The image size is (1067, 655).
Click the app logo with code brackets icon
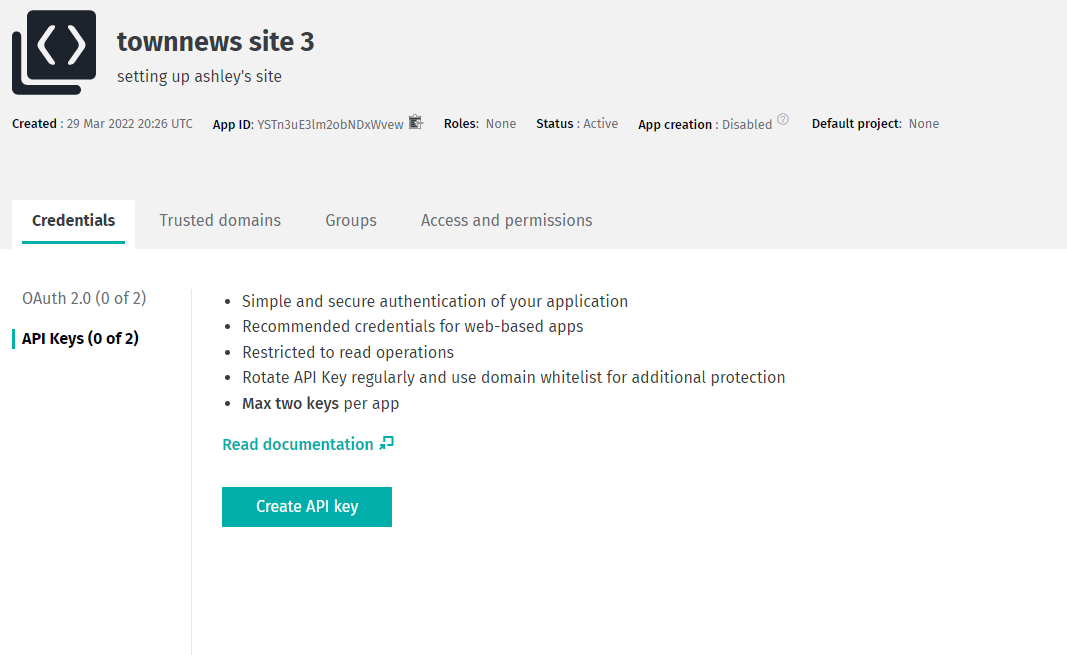tap(53, 52)
